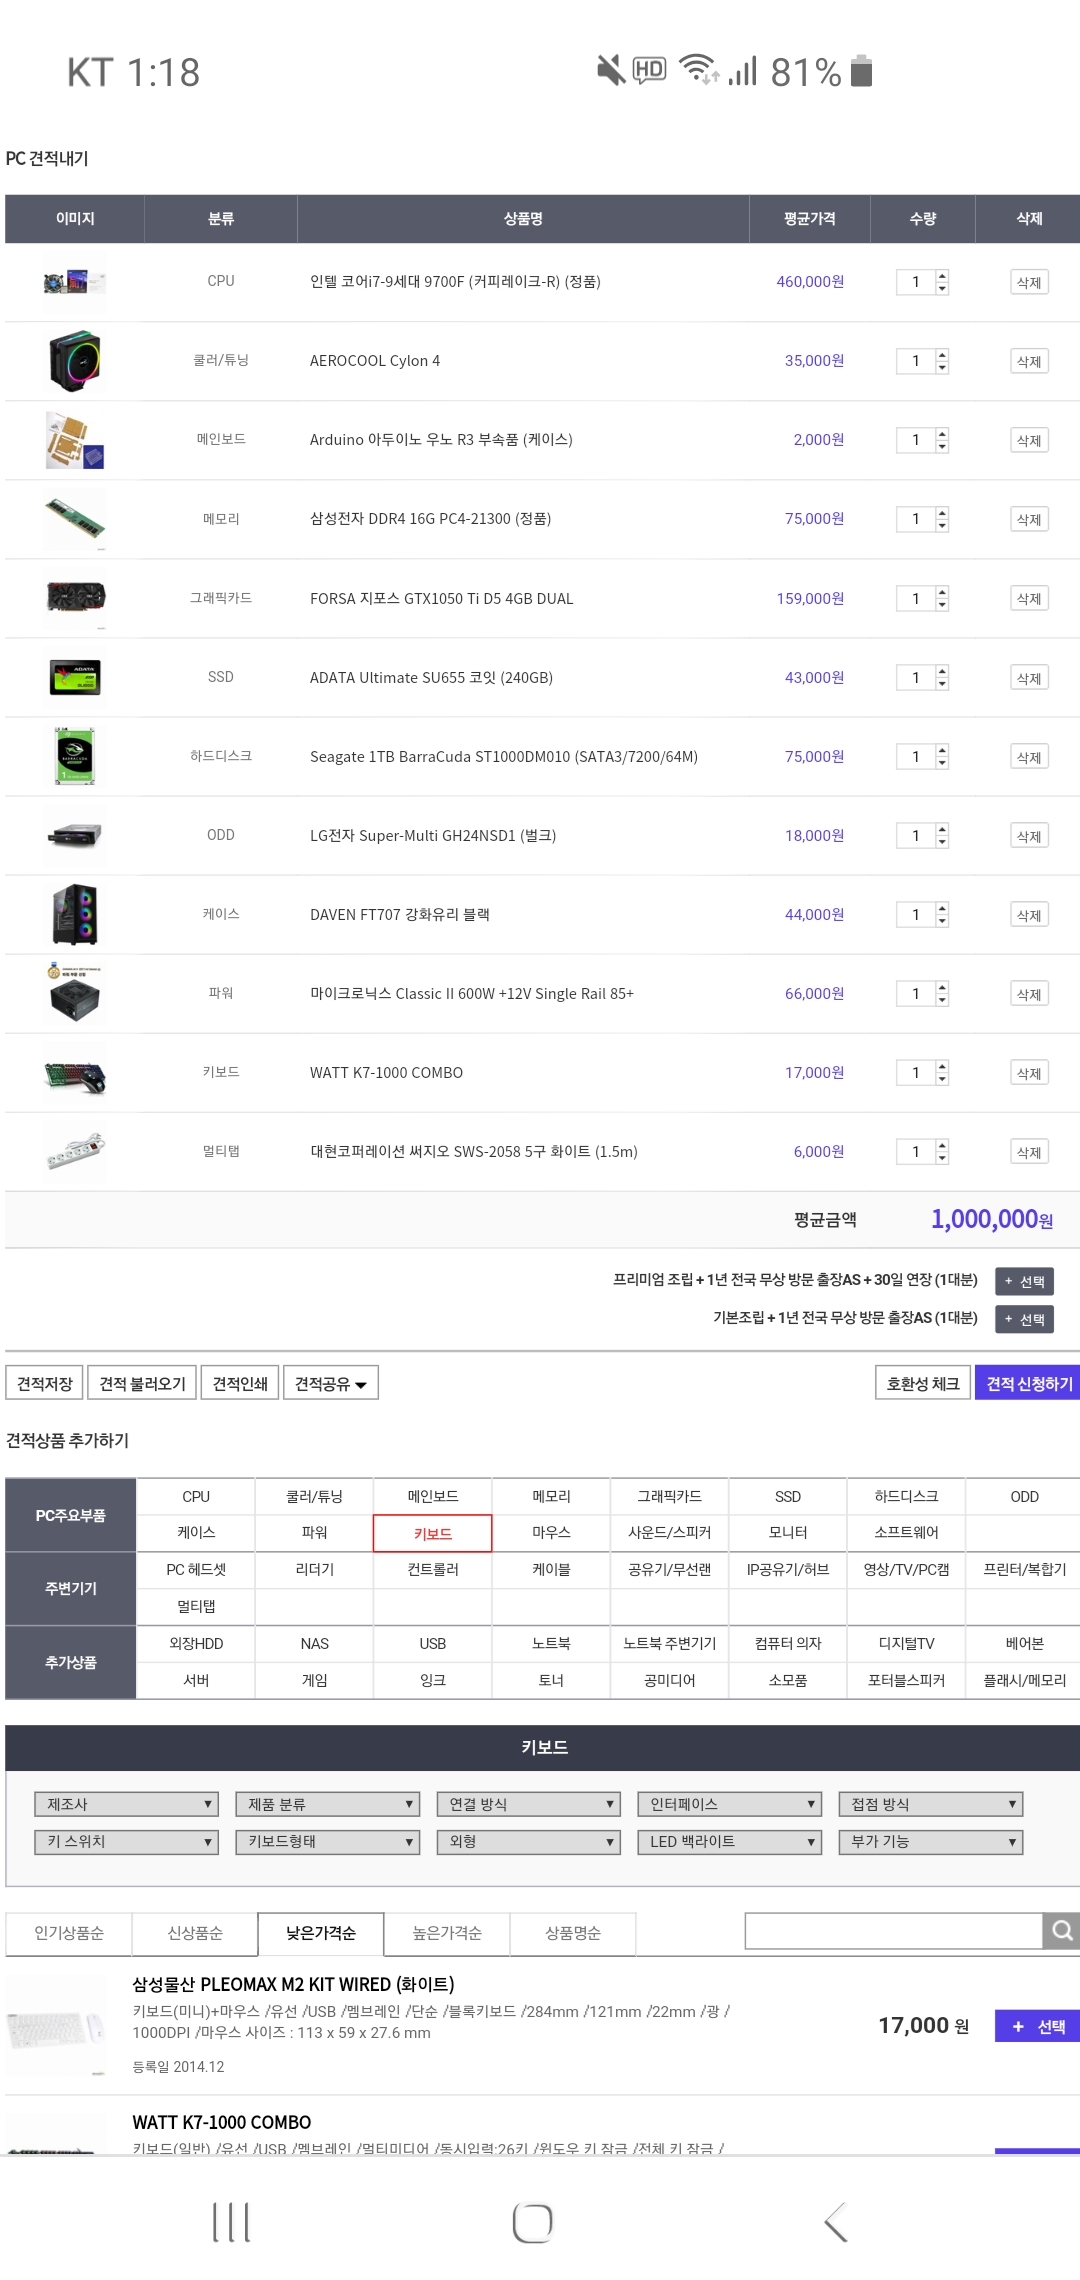Expand the LED 백라이트 dropdown
The height and width of the screenshot is (2280, 1080).
click(x=729, y=1841)
